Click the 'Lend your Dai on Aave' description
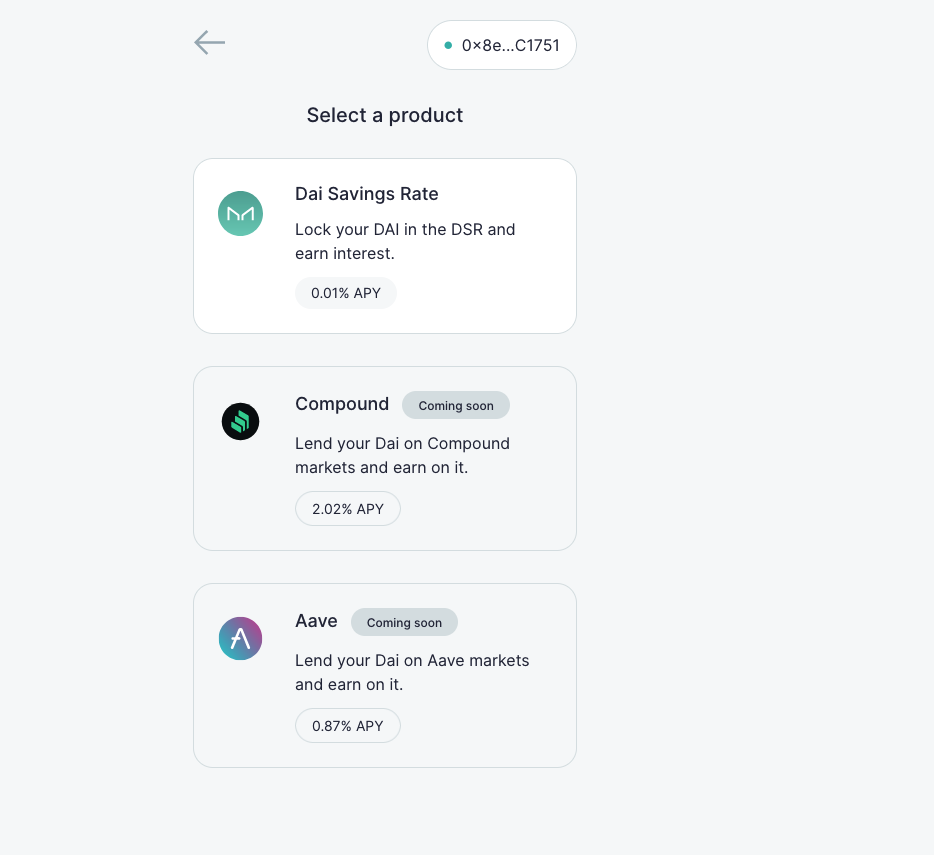This screenshot has height=855, width=934. (412, 673)
